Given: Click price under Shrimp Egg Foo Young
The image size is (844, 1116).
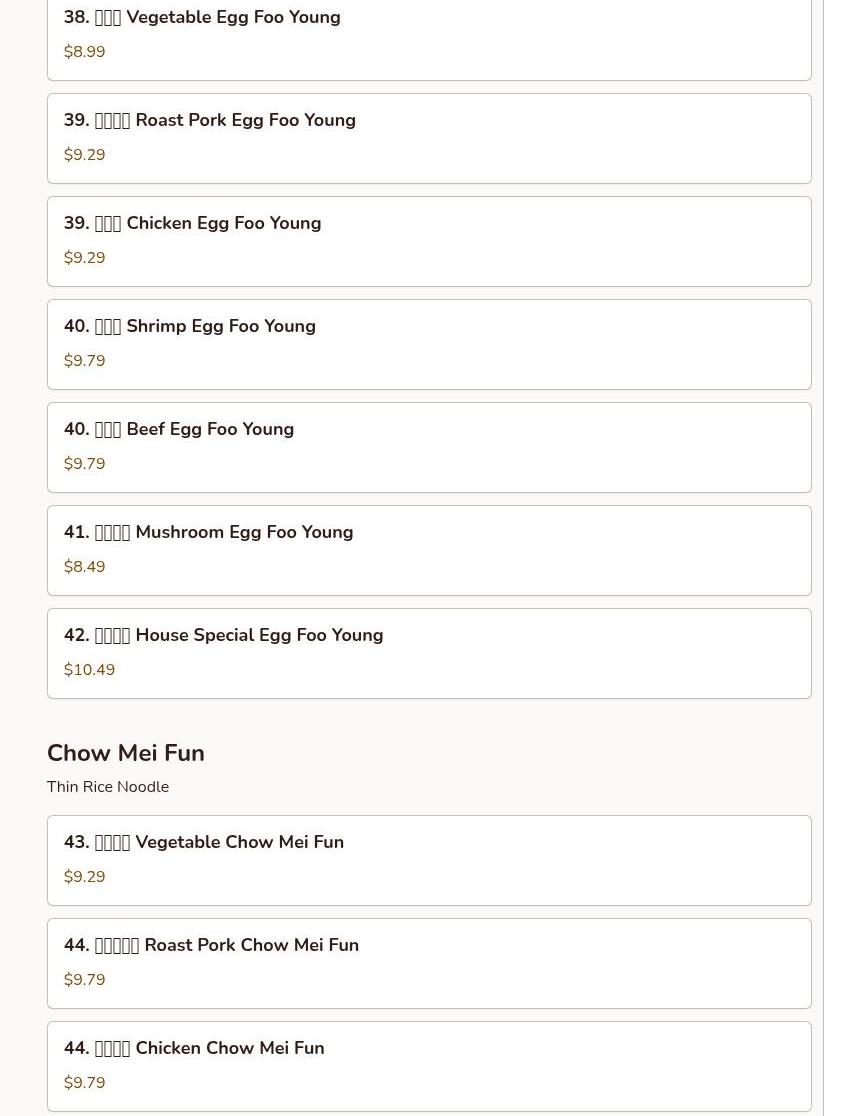Looking at the screenshot, I should (84, 361).
